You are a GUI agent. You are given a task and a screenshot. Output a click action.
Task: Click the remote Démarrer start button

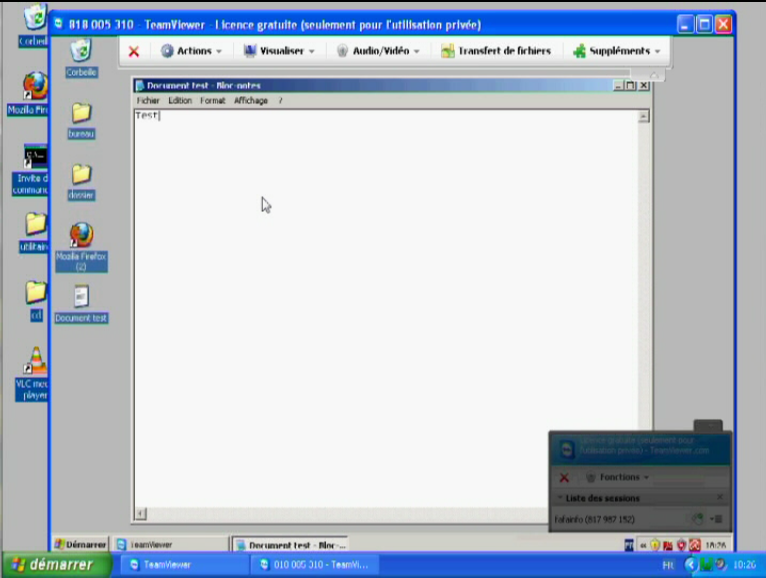[81, 544]
